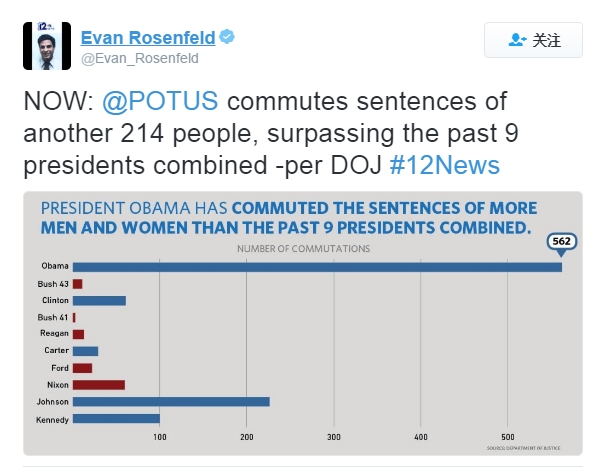616x467 pixels.
Task: Click the Obama bar in chart
Action: tap(316, 266)
